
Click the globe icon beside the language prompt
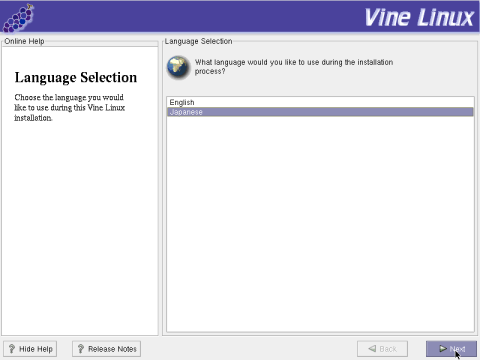(178, 67)
